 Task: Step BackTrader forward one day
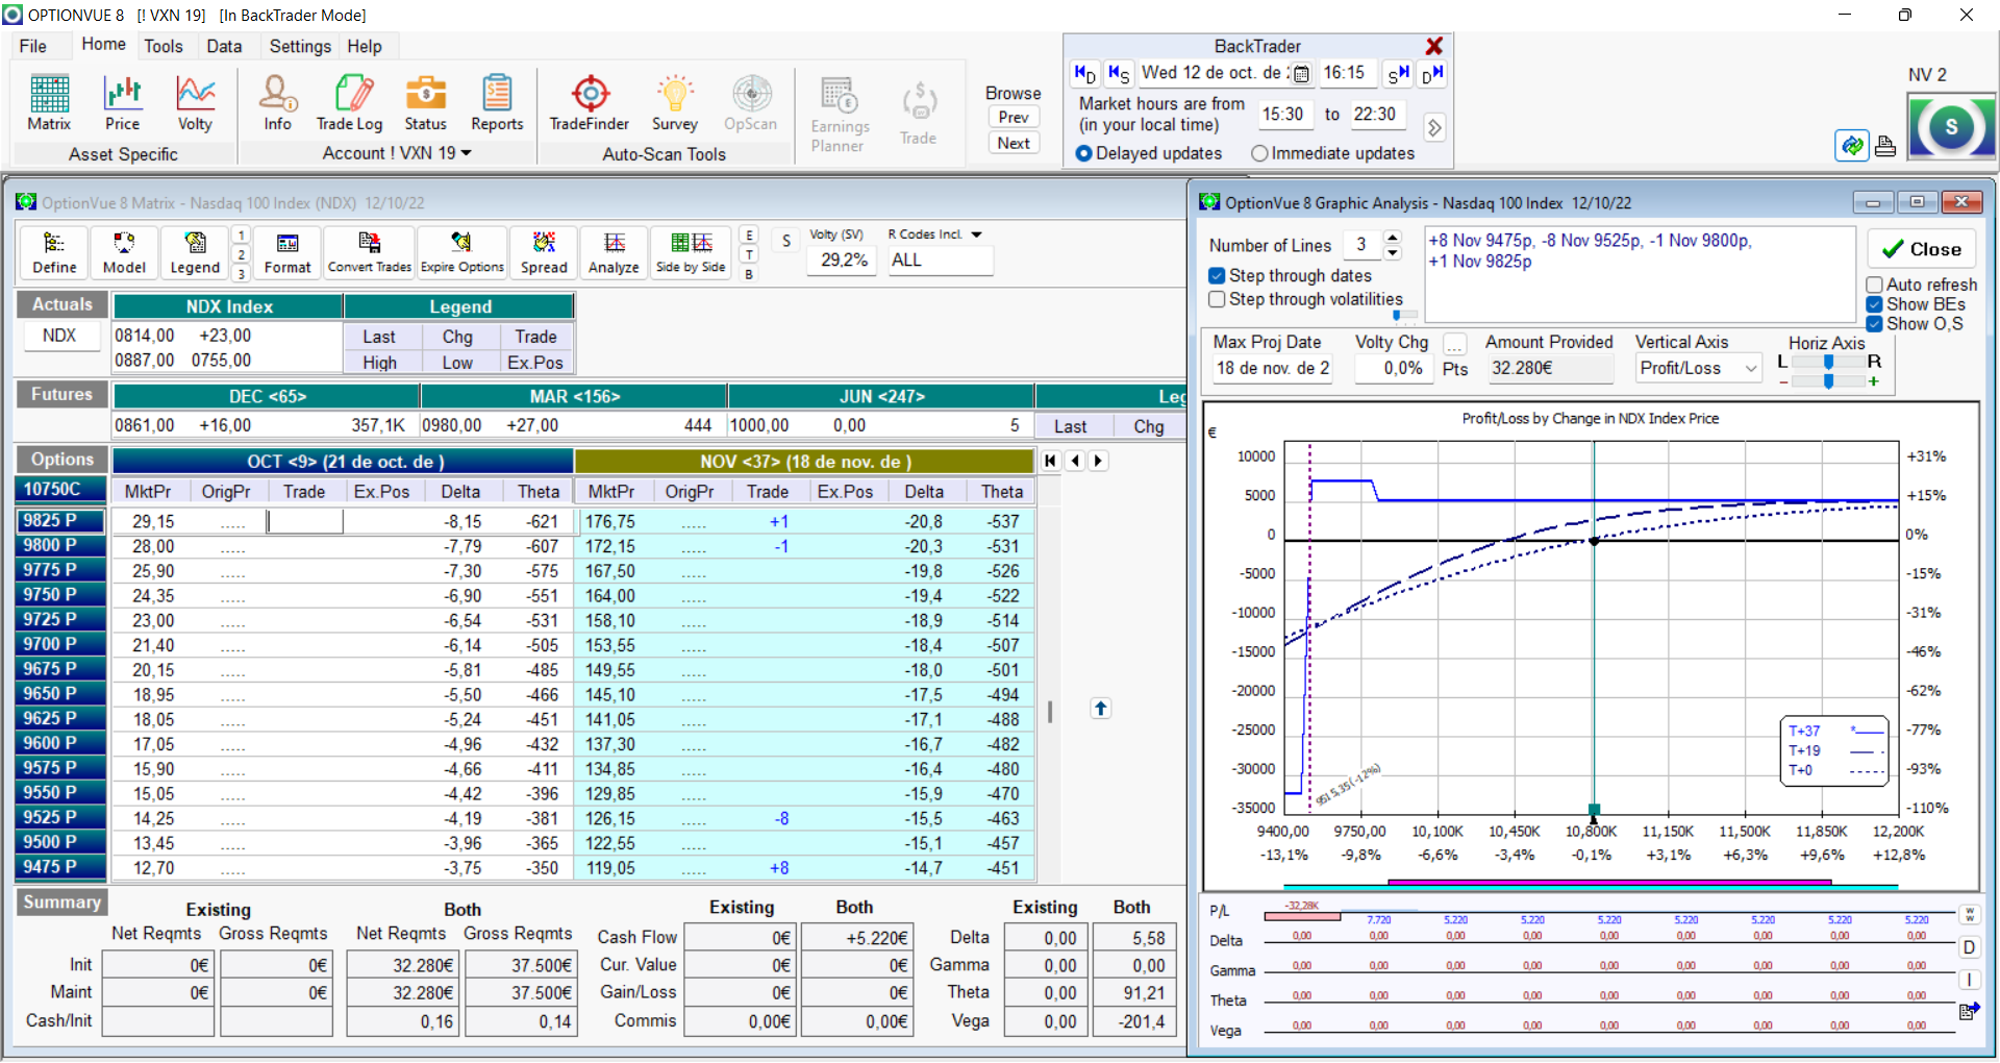point(1432,73)
